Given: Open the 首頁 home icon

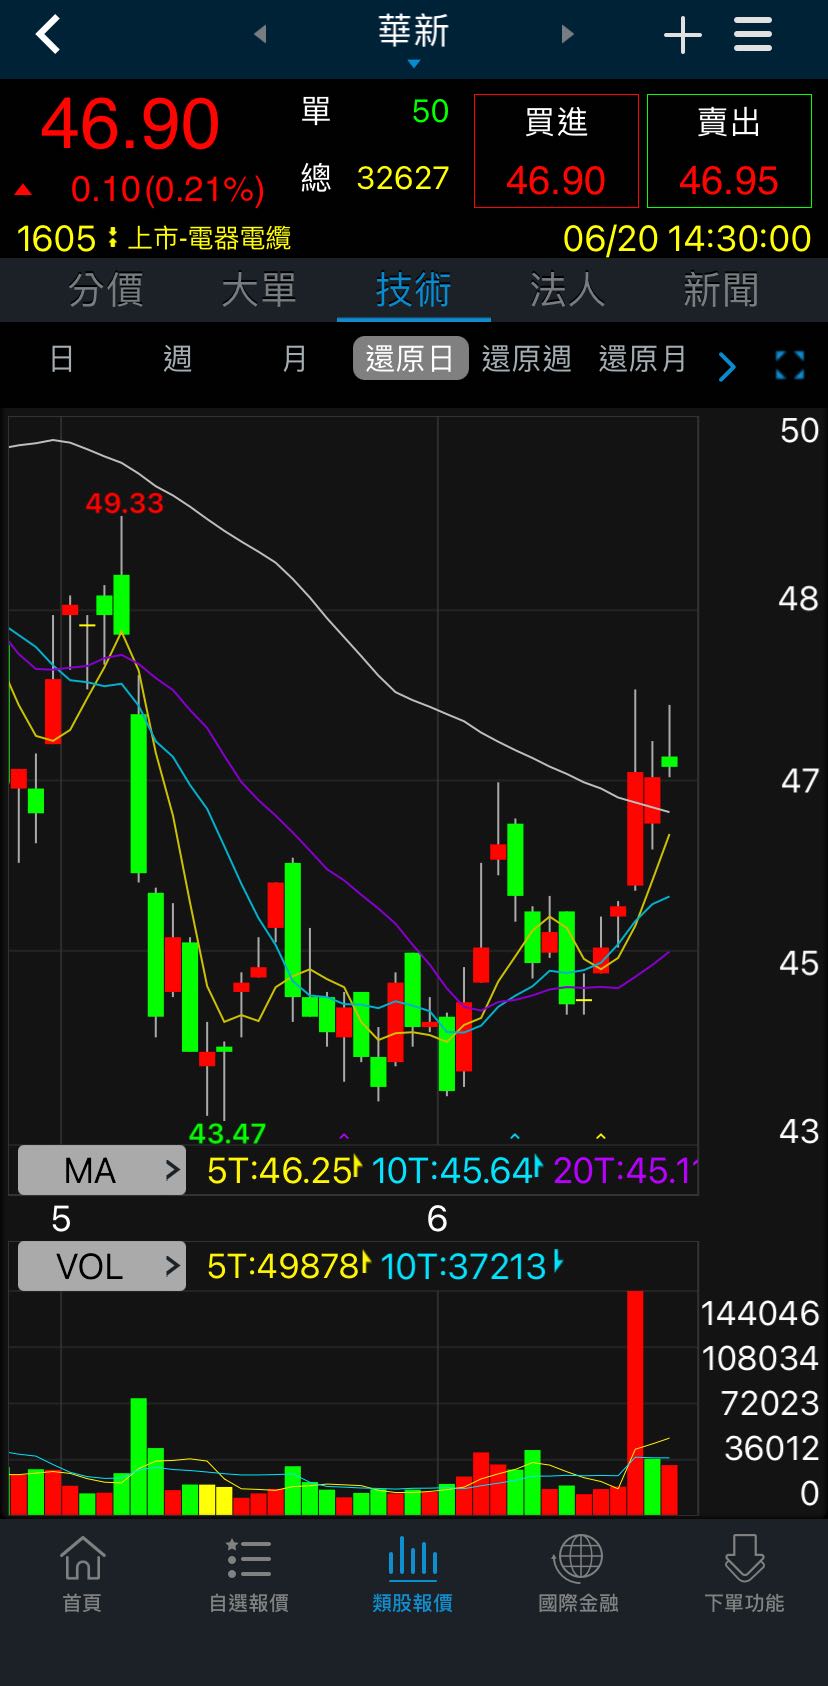Looking at the screenshot, I should click(82, 1574).
